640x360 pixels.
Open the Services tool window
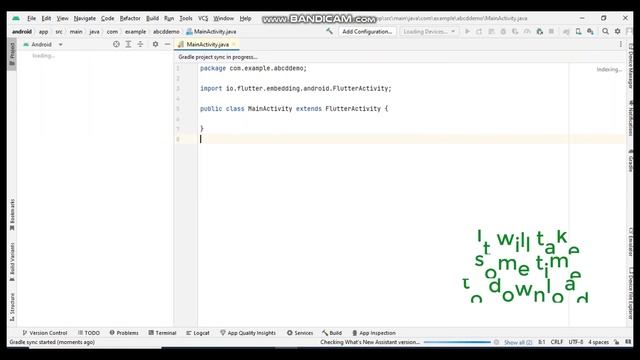[300, 333]
